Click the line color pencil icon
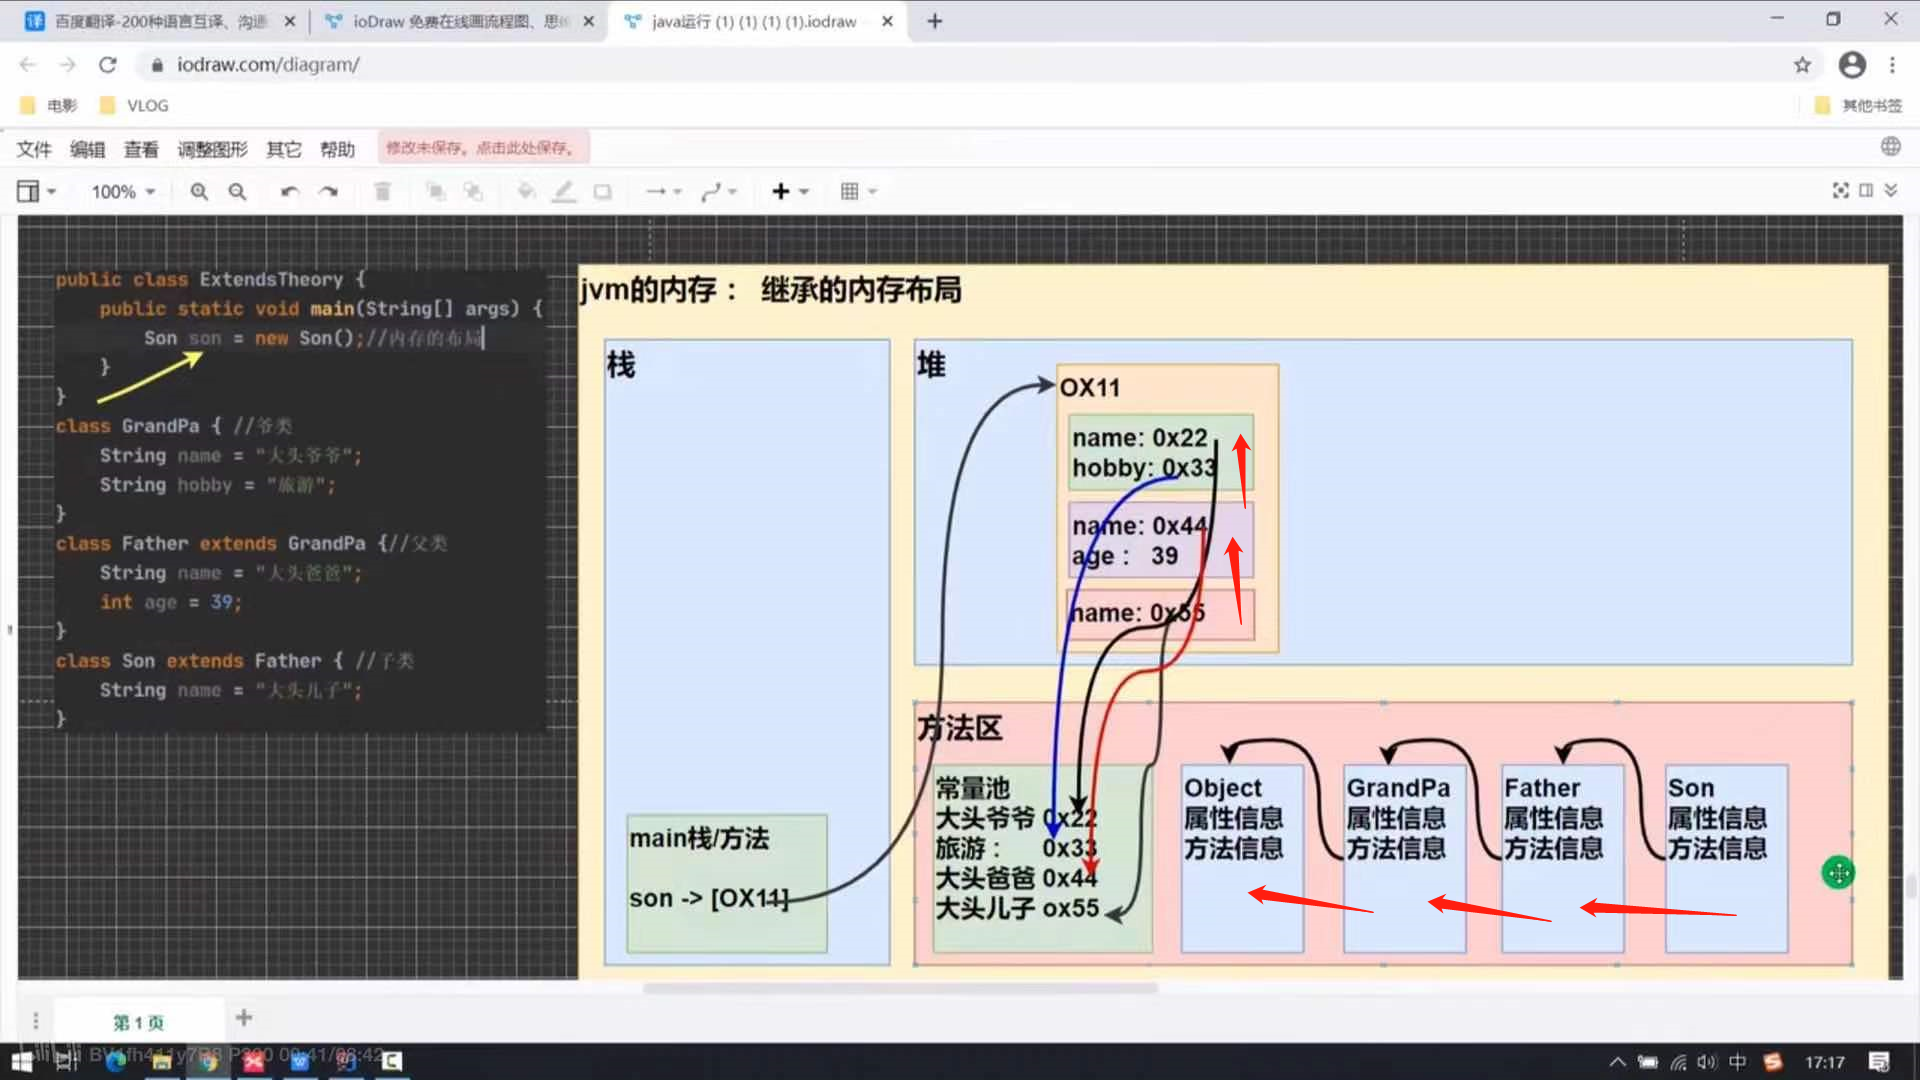 [564, 191]
